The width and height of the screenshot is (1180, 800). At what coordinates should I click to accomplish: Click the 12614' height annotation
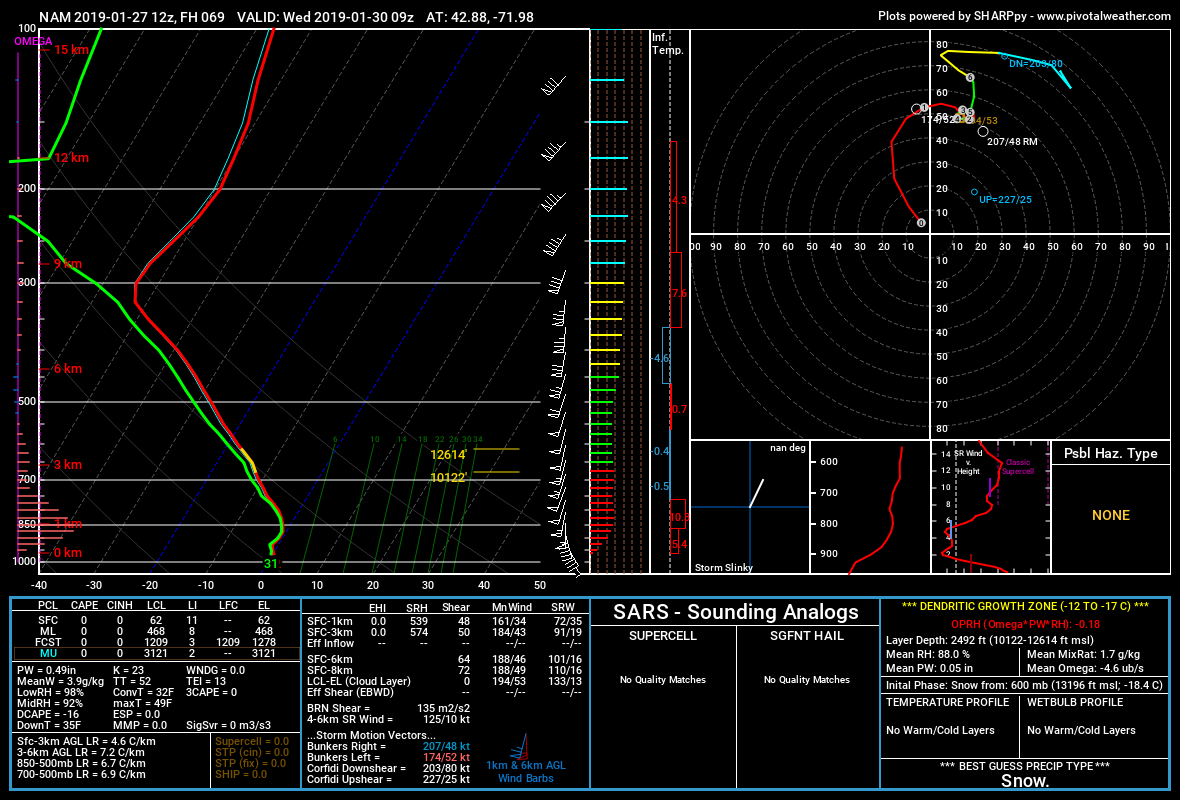(449, 455)
